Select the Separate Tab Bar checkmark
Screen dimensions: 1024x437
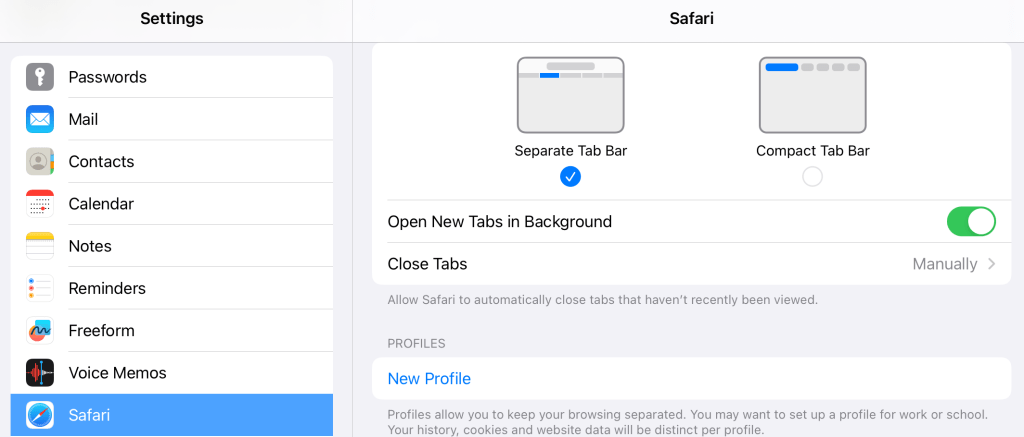[571, 177]
